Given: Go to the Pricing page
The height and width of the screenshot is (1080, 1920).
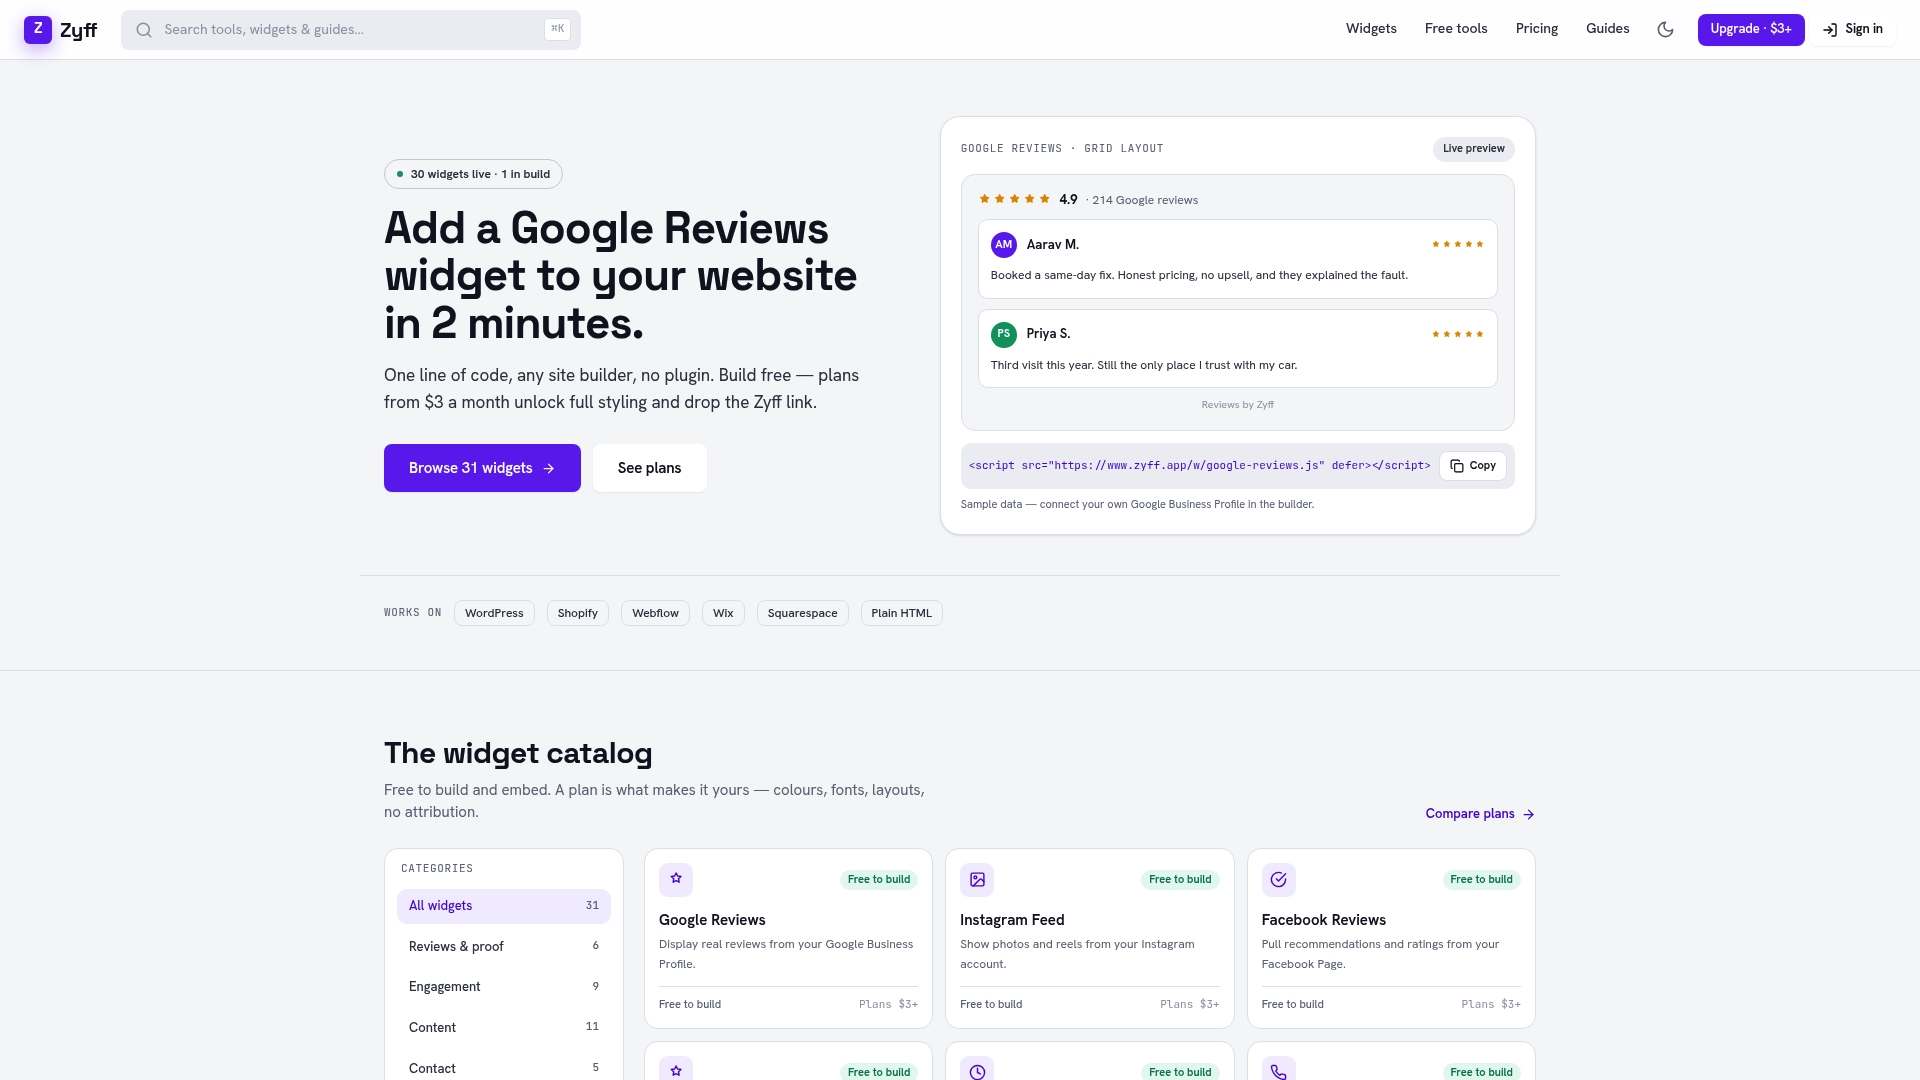Looking at the screenshot, I should click(1537, 29).
